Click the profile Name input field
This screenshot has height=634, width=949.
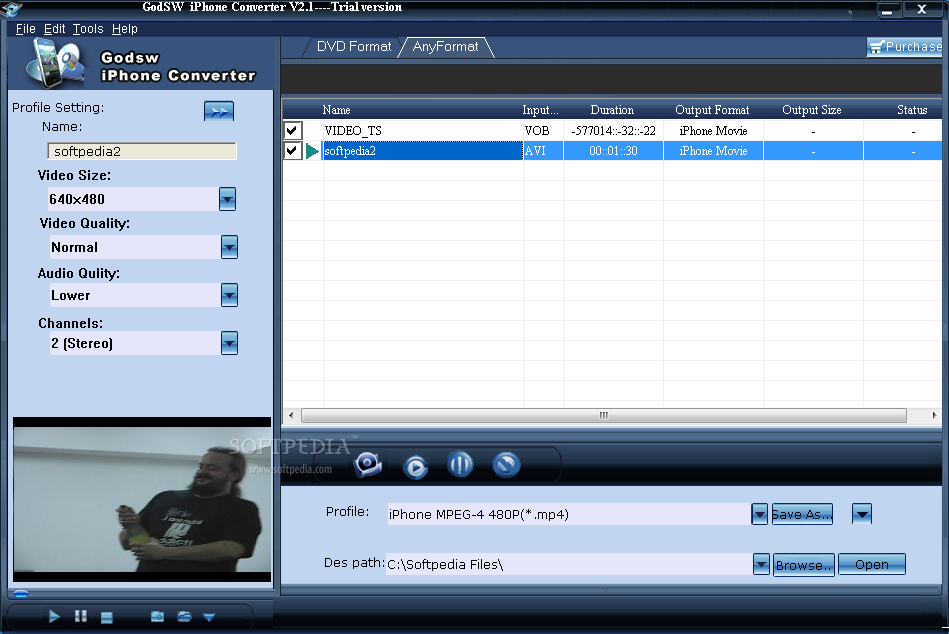click(142, 151)
